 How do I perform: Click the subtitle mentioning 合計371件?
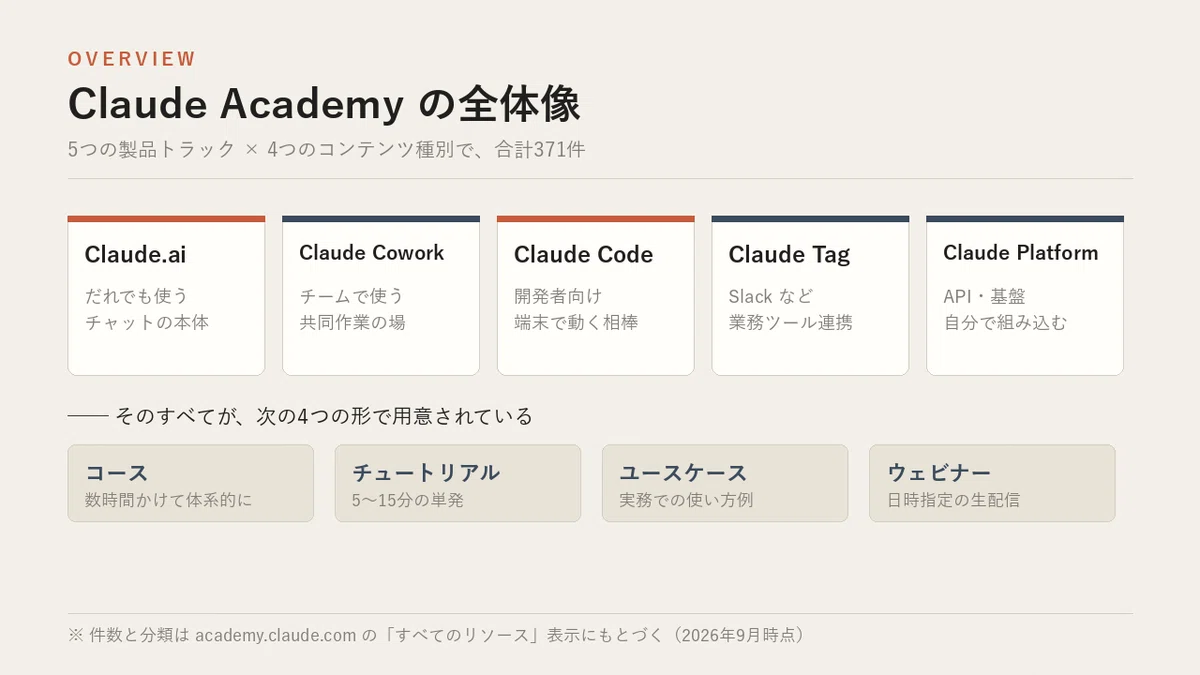tap(326, 150)
